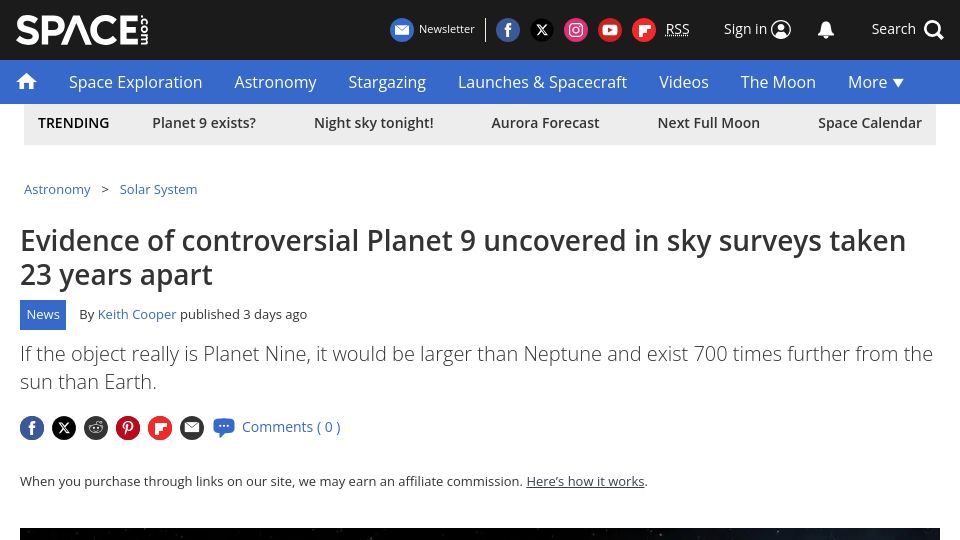Viewport: 960px width, 540px height.
Task: Click the Sign in text
Action: (745, 29)
